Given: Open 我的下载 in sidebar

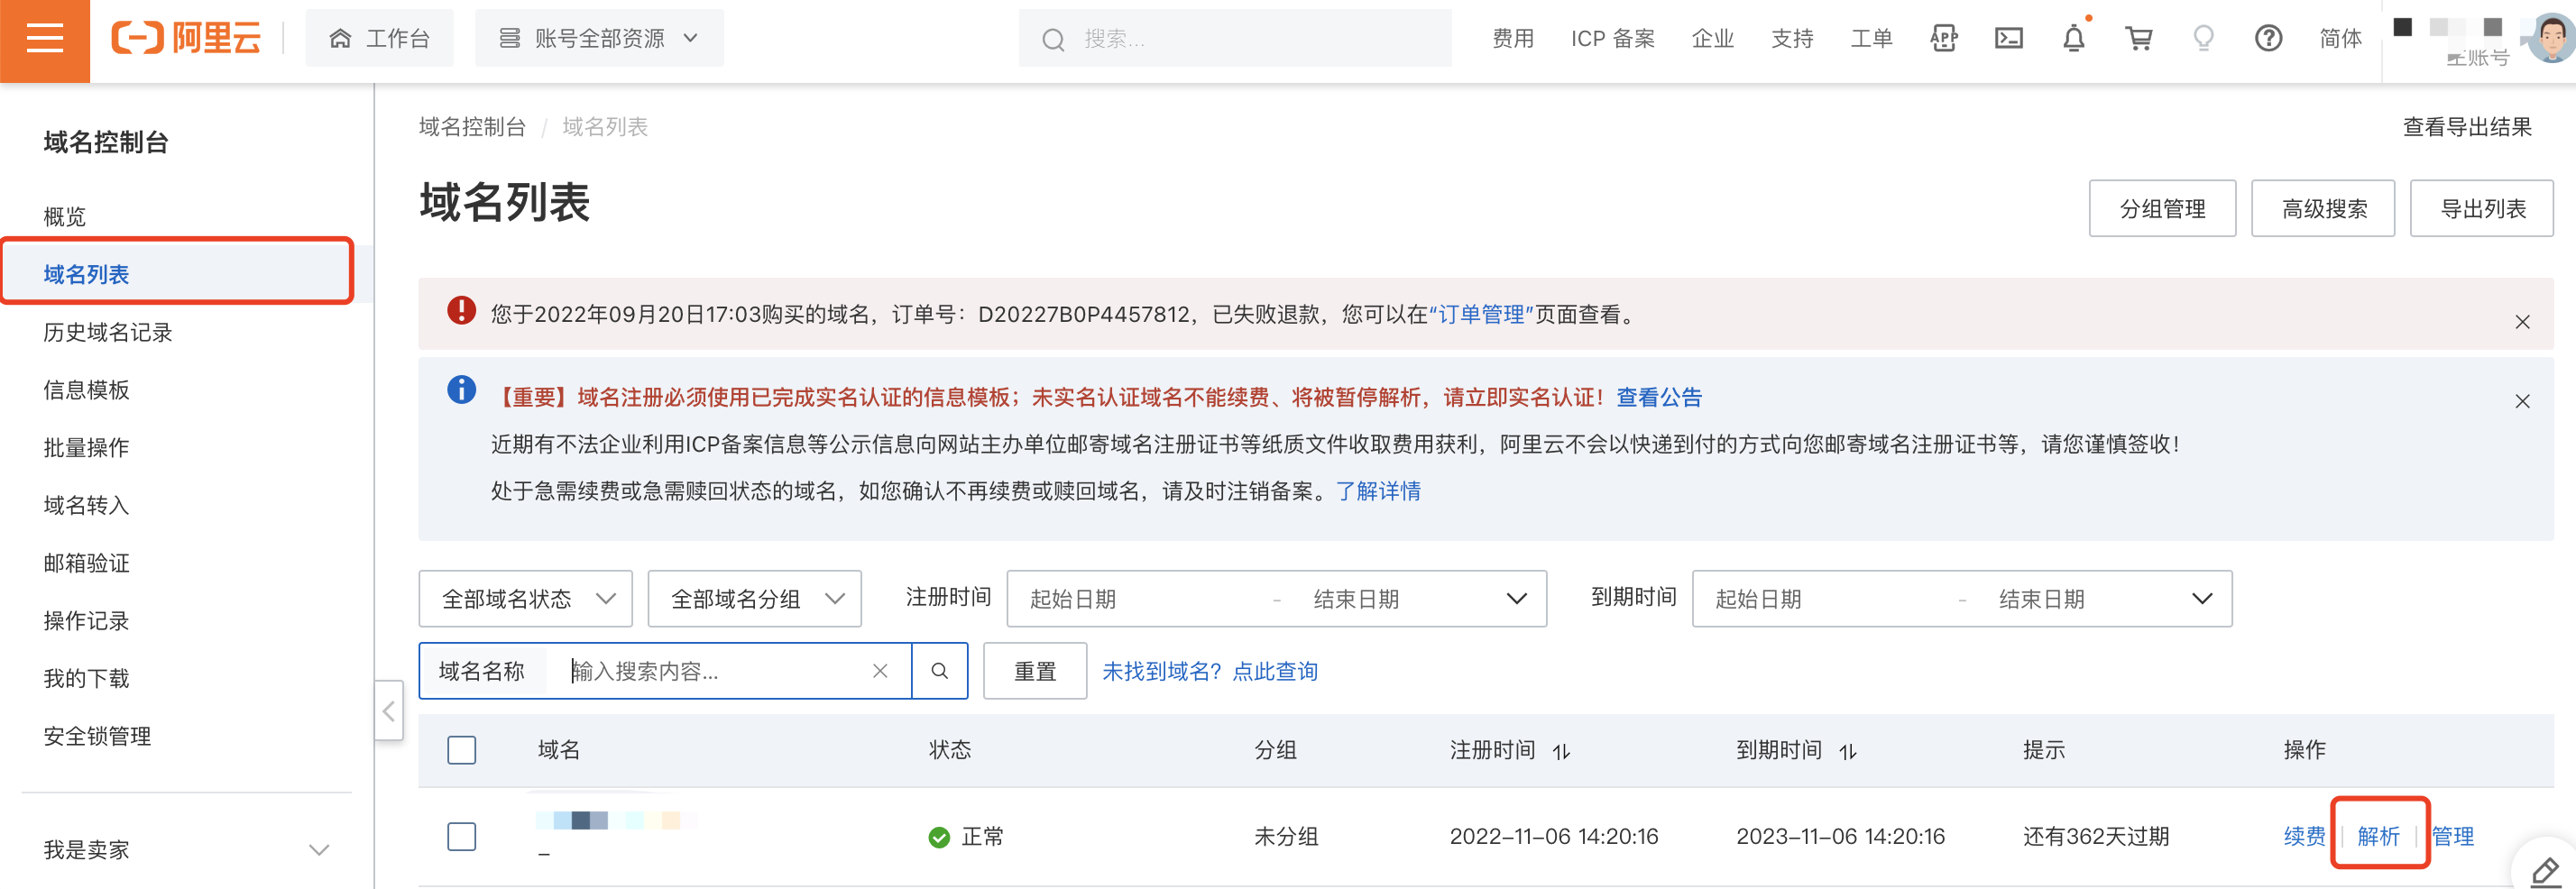Looking at the screenshot, I should coord(87,679).
